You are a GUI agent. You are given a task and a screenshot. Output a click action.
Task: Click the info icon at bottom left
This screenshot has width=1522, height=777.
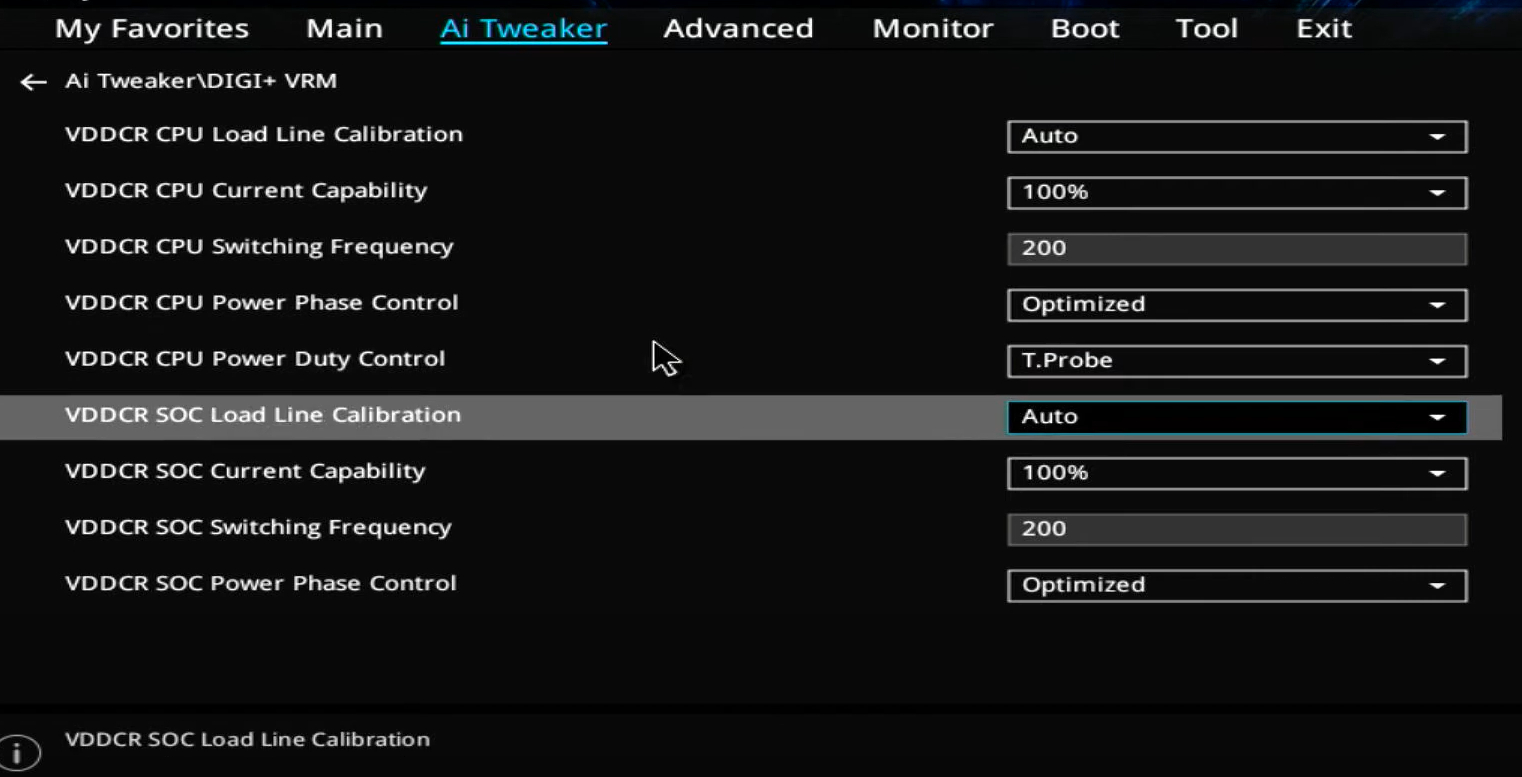(x=19, y=752)
